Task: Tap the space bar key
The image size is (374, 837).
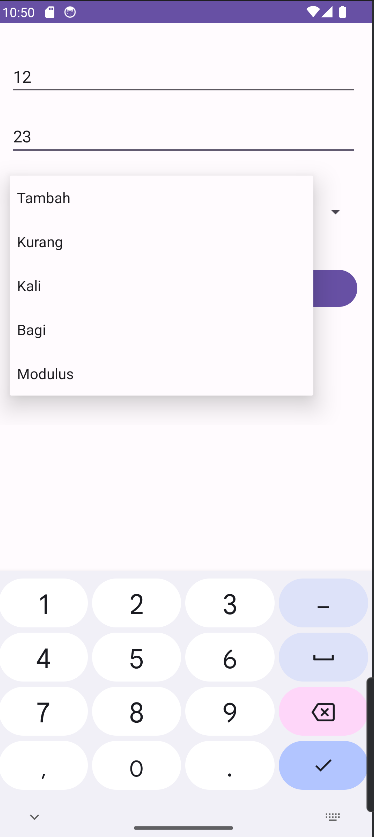Action: click(x=323, y=658)
